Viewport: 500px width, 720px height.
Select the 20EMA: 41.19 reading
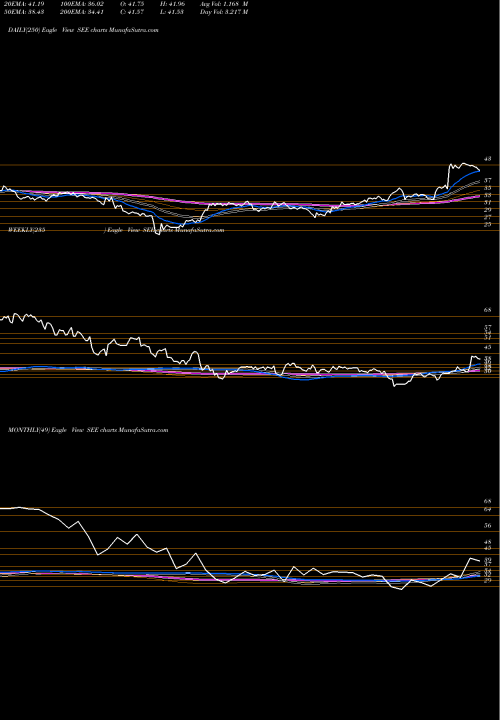pos(24,4)
